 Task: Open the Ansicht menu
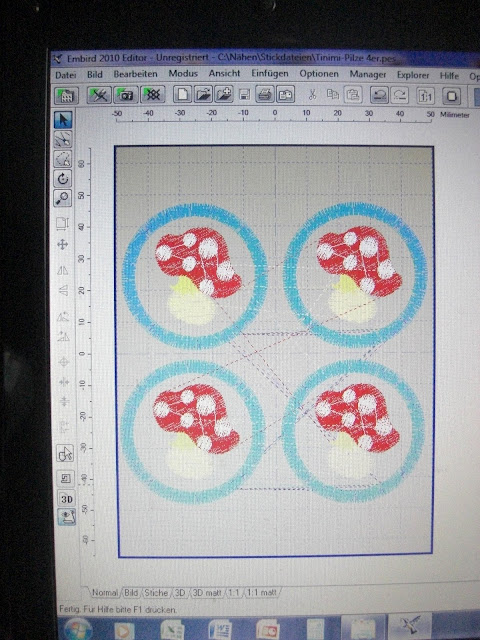(224, 73)
